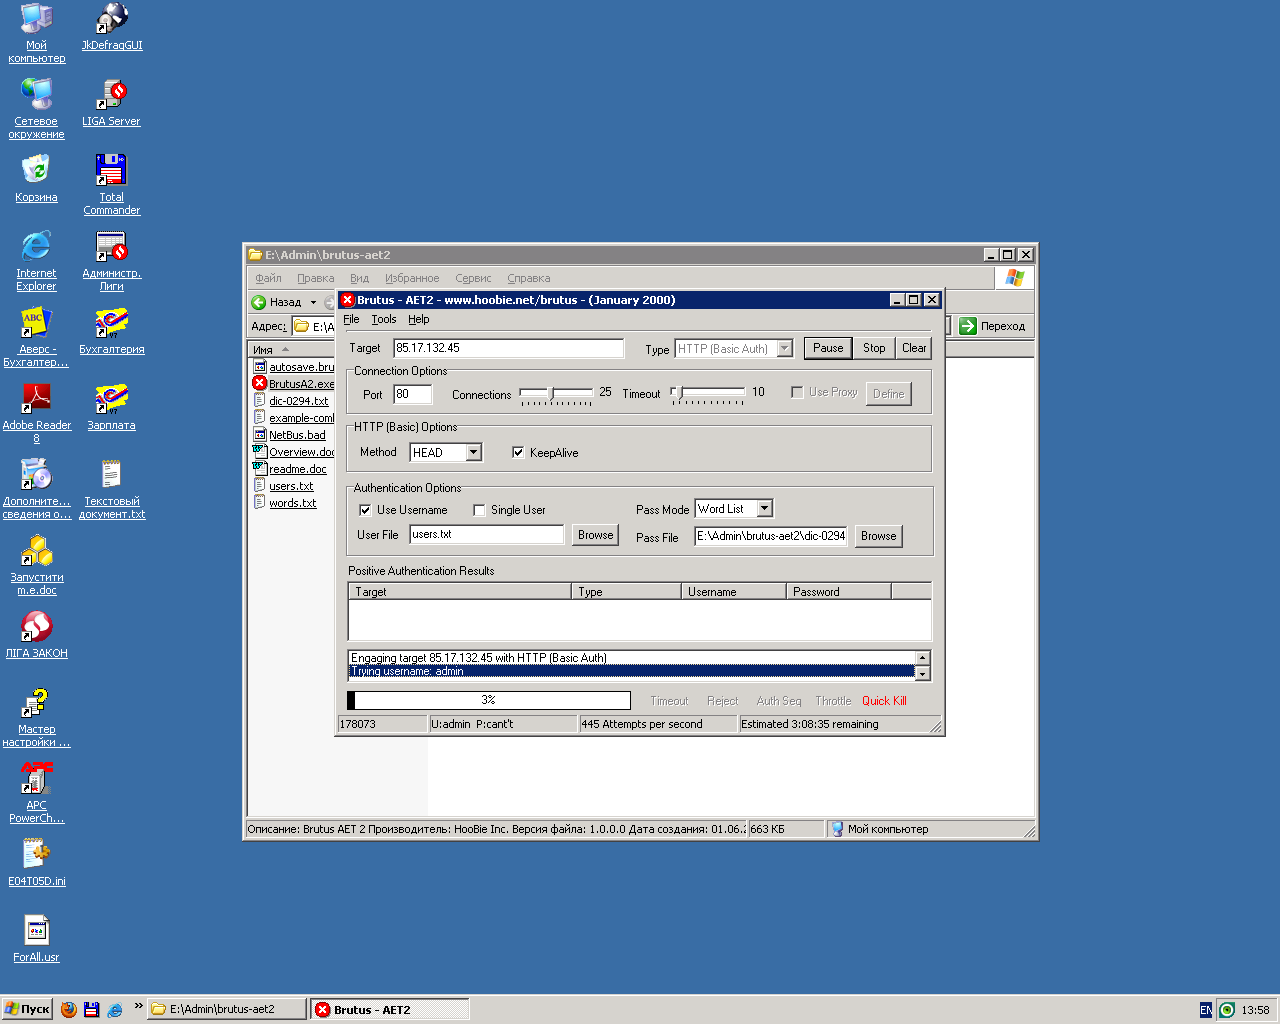
Task: Click the User File input field
Action: (487, 535)
